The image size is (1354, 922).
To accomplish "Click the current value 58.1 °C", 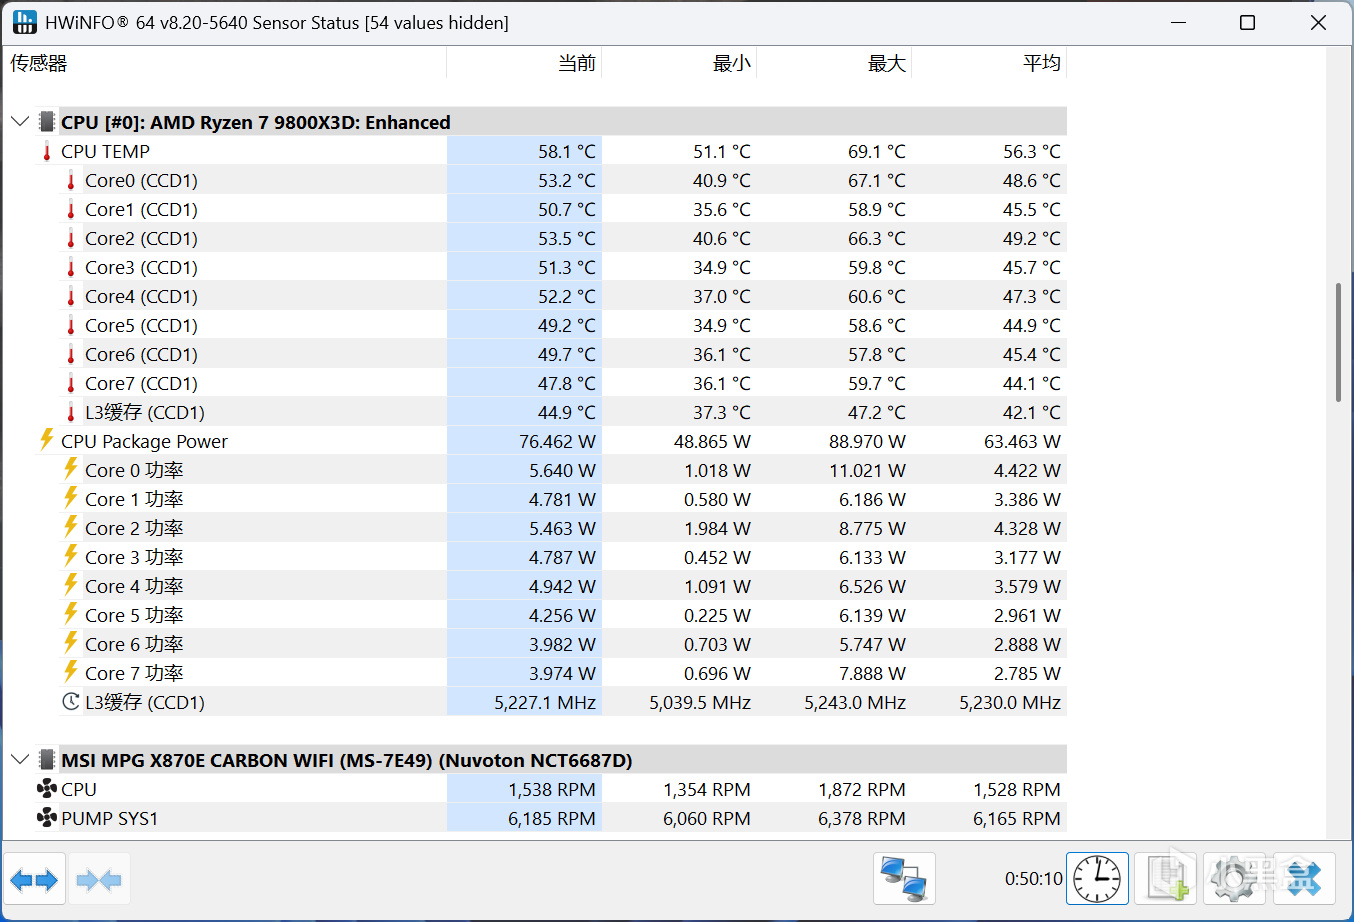I will click(566, 152).
